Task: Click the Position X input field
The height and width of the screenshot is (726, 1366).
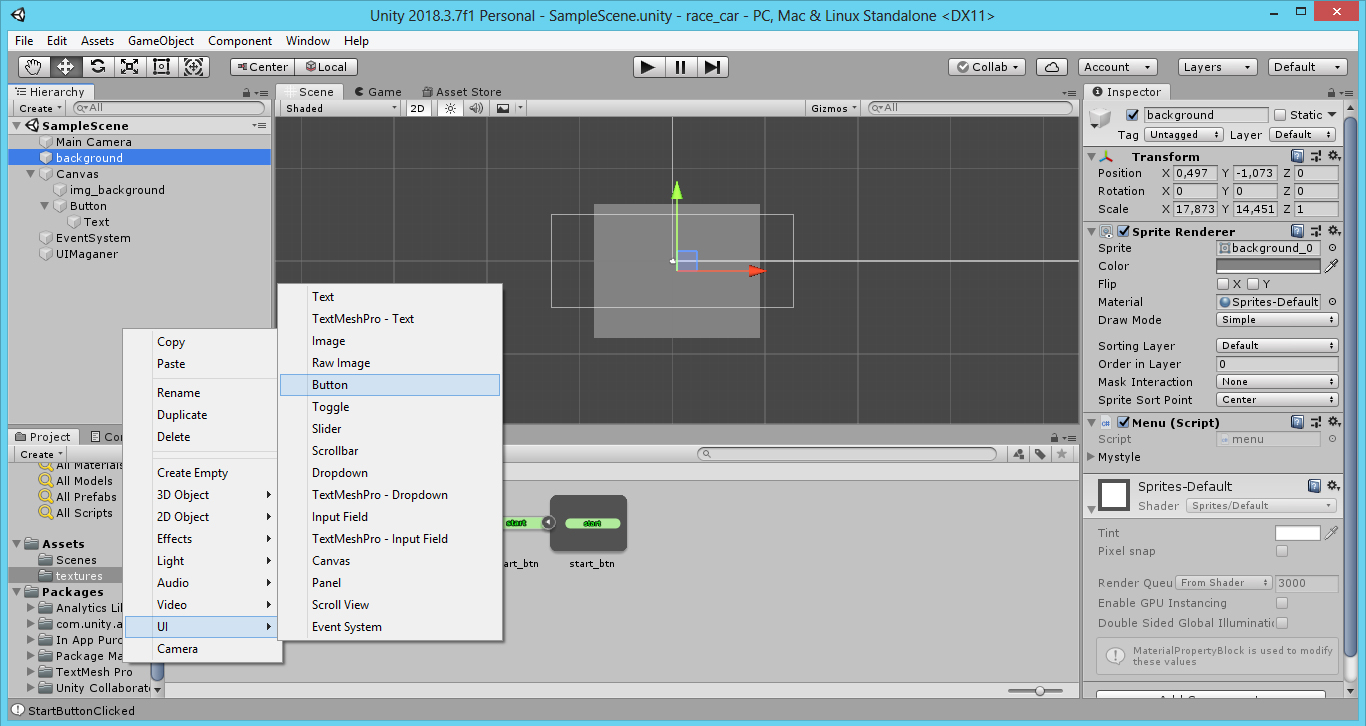Action: pyautogui.click(x=1195, y=173)
